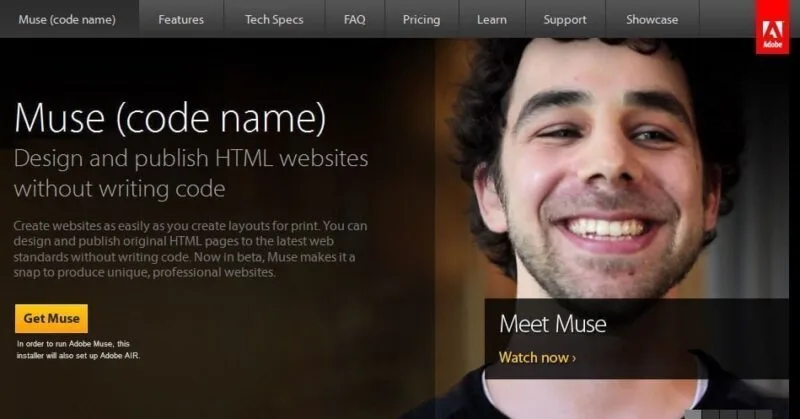The width and height of the screenshot is (800, 419).
Task: Navigate to the Support page
Action: 565,19
